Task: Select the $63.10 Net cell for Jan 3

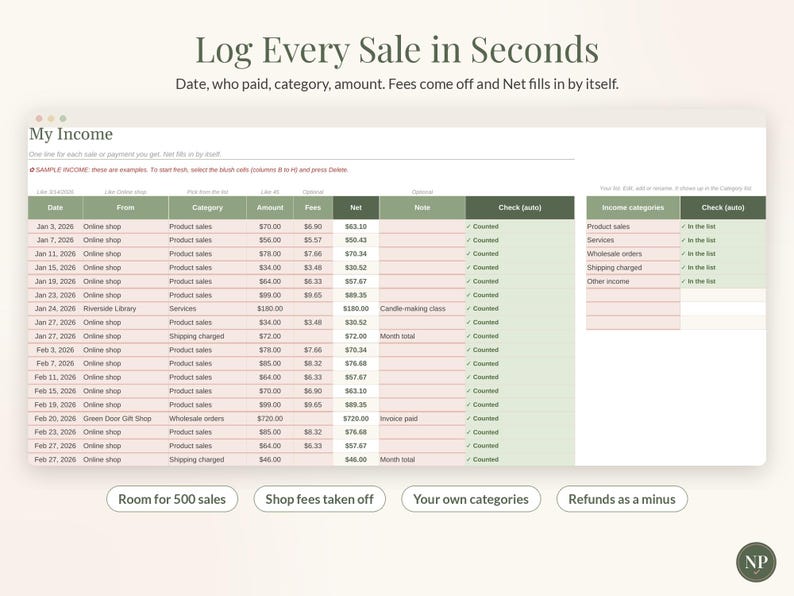Action: click(356, 226)
